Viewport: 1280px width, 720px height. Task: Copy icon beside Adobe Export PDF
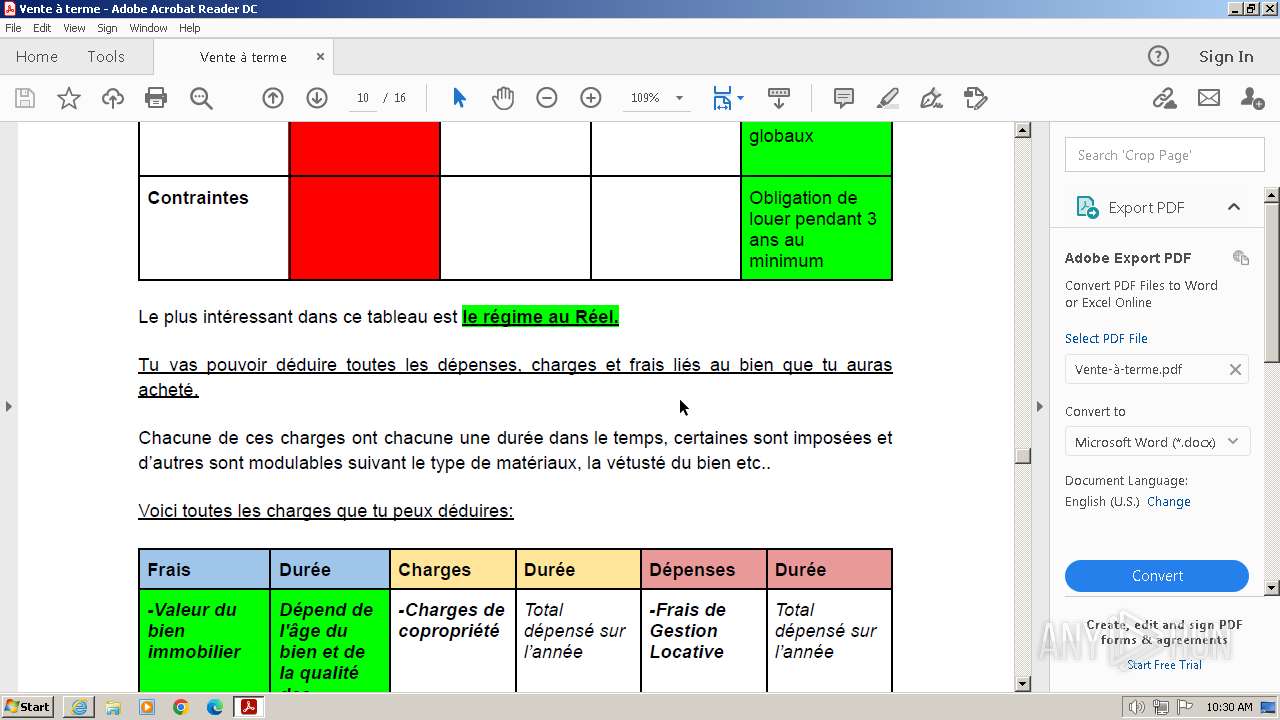click(x=1241, y=258)
